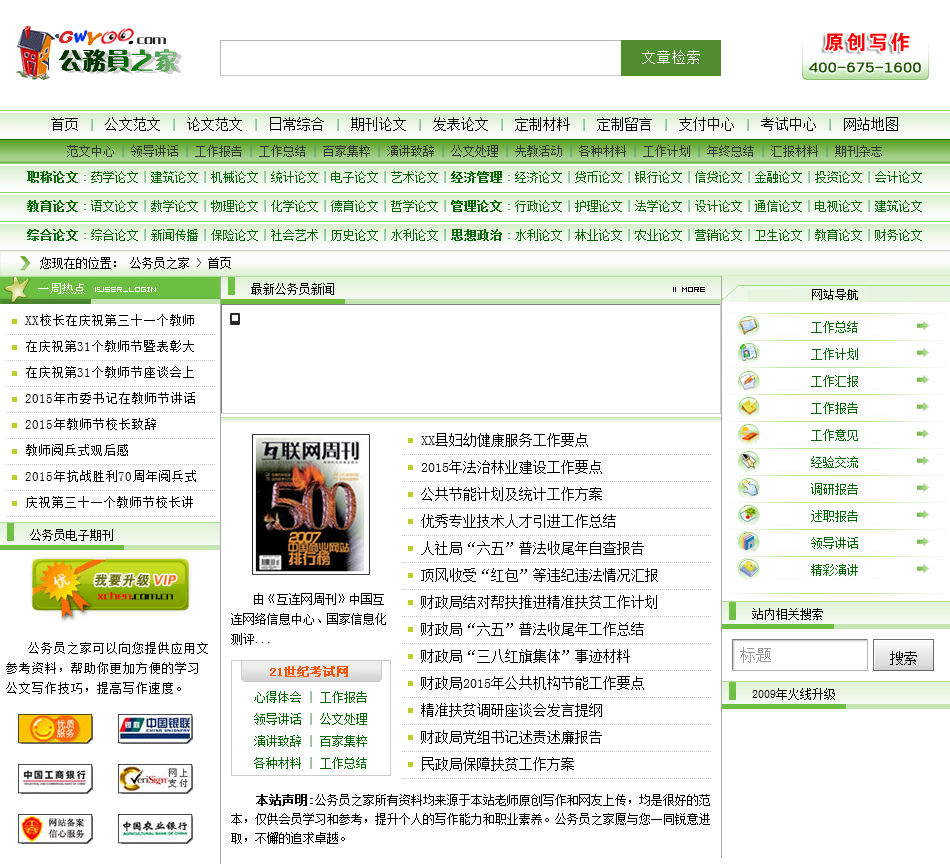Image resolution: width=950 pixels, height=864 pixels.
Task: Click the 精彩演讲 navigation icon
Action: (x=749, y=569)
